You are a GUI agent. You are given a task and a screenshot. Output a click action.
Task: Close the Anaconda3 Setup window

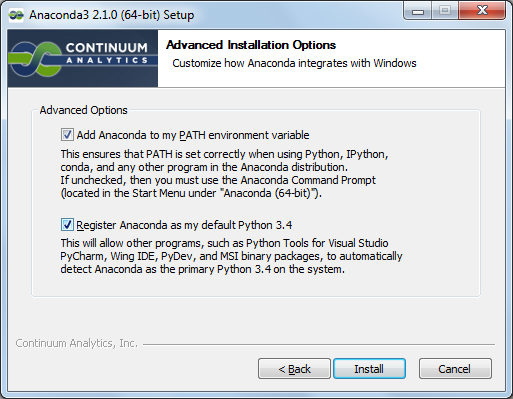click(482, 11)
